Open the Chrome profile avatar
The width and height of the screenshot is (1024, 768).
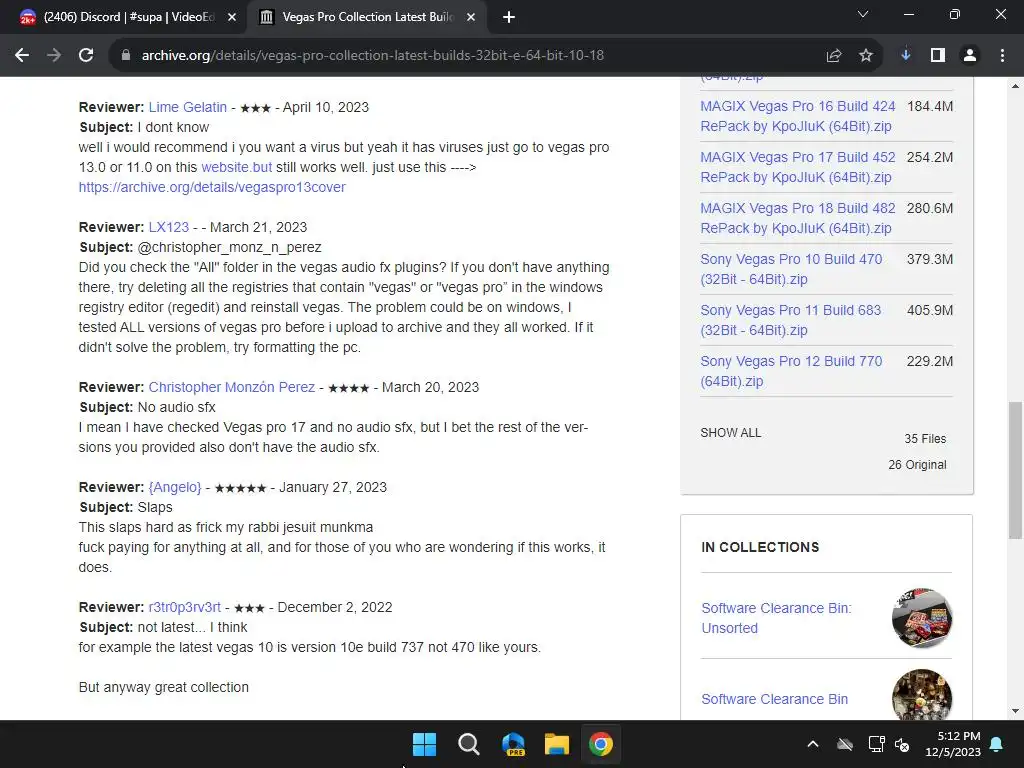(970, 56)
